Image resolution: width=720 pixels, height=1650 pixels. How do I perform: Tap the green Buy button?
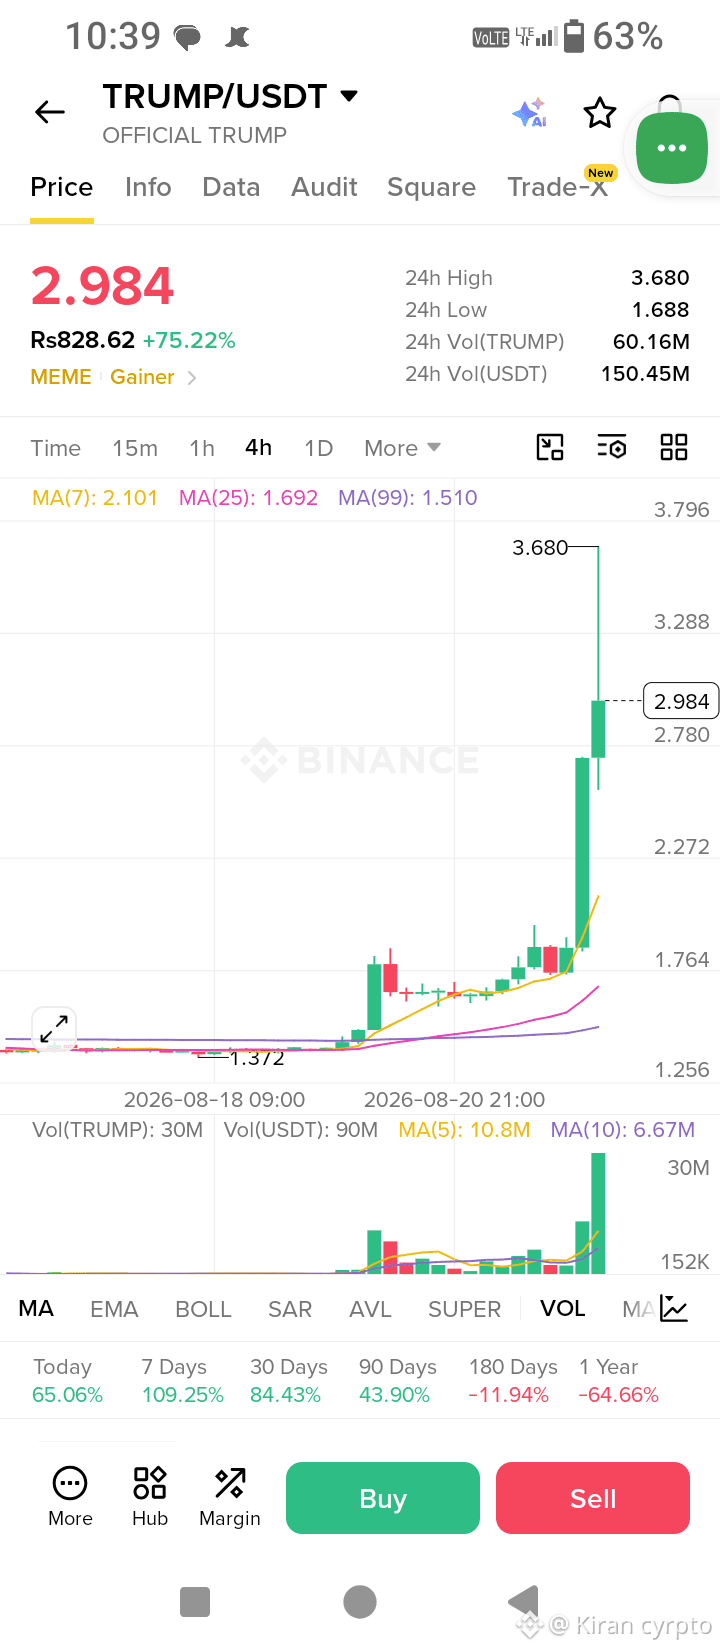pos(383,1498)
